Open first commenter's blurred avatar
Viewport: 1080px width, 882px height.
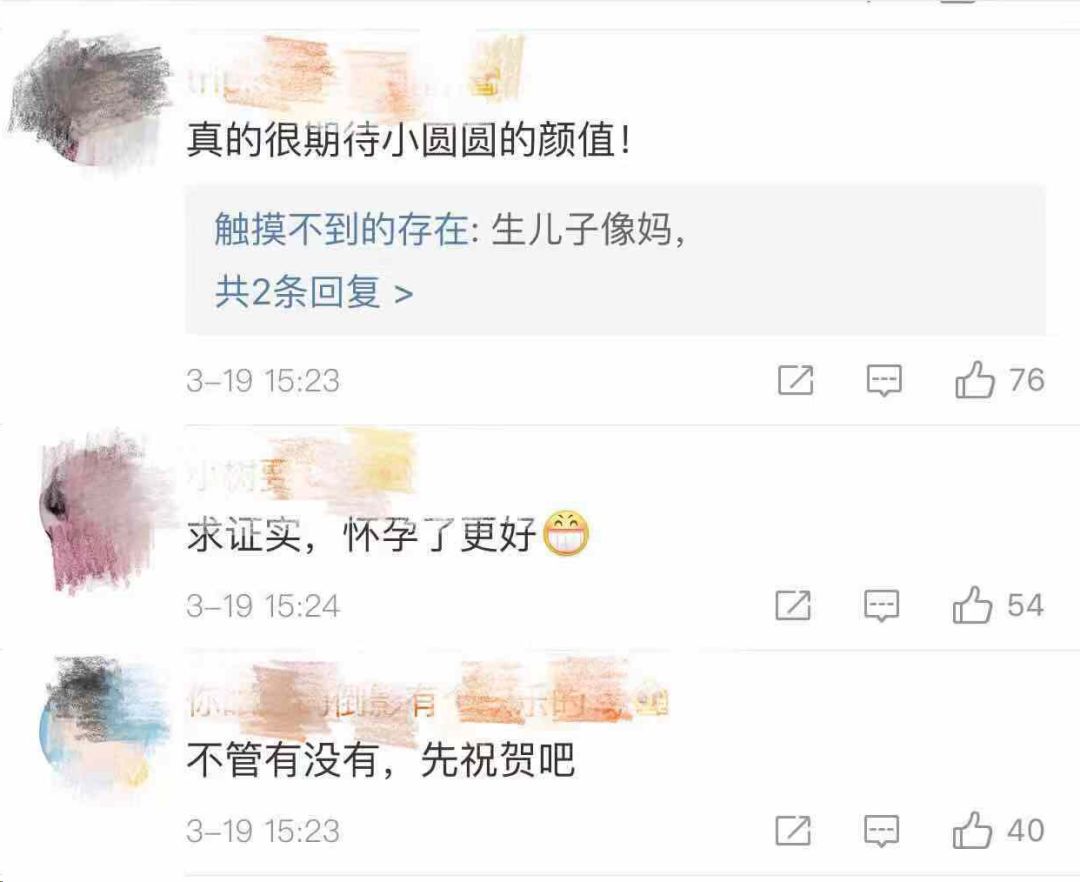coord(90,98)
